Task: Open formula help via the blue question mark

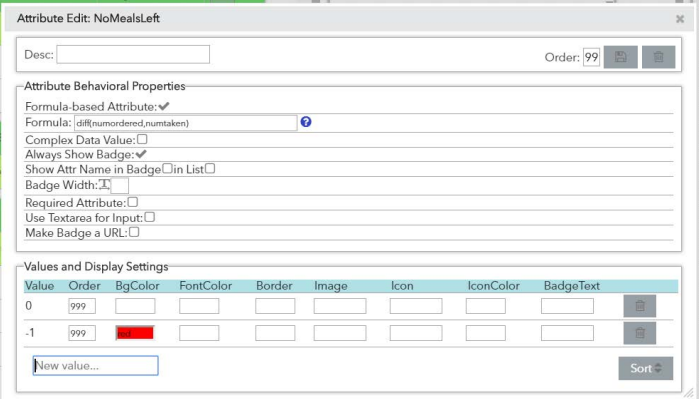Action: click(x=306, y=122)
